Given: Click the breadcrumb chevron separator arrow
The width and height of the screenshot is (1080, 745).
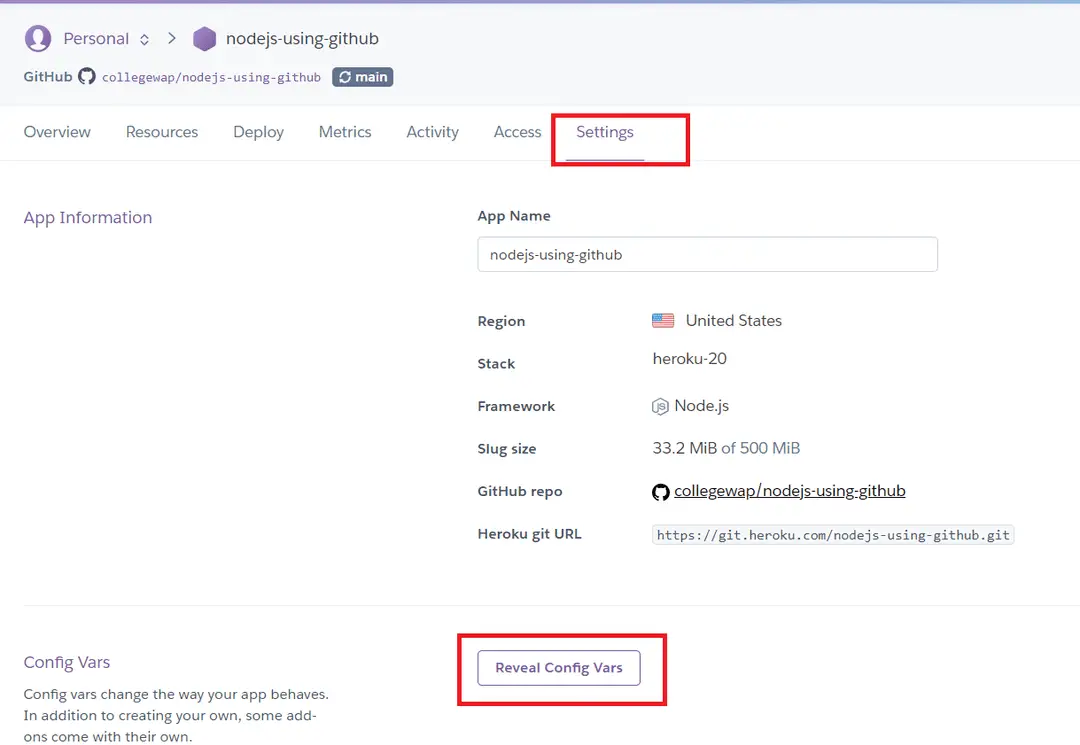Looking at the screenshot, I should pos(172,39).
